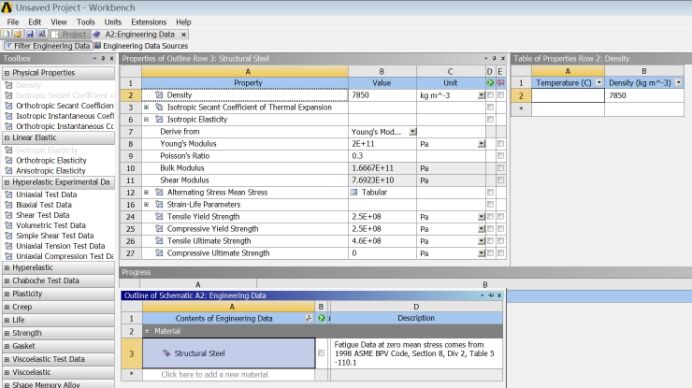This screenshot has width=692, height=388.
Task: Select the Structural Steel material row
Action: (x=229, y=353)
